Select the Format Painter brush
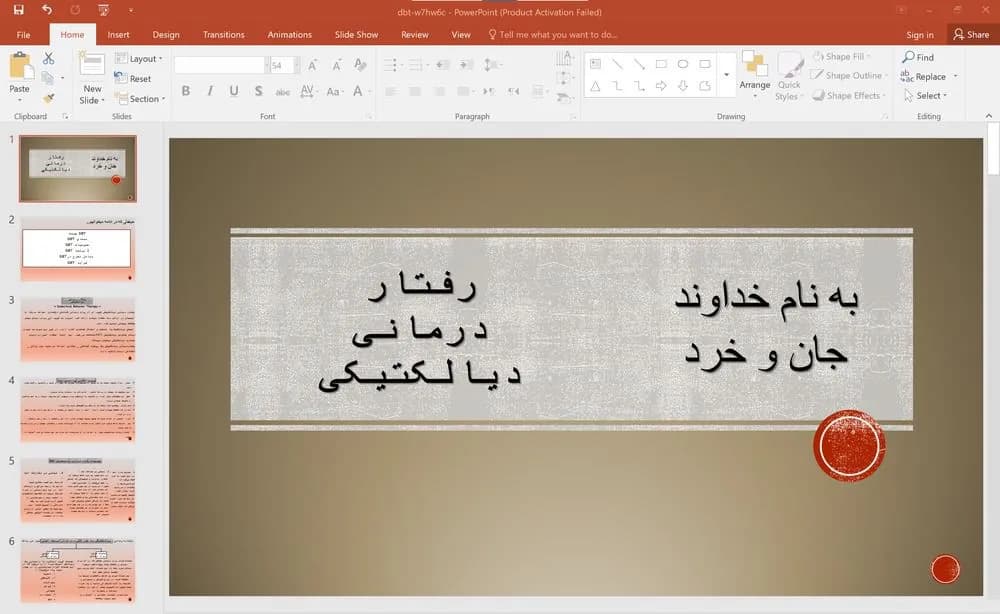Screen dimensions: 1000x614 (x=48, y=98)
